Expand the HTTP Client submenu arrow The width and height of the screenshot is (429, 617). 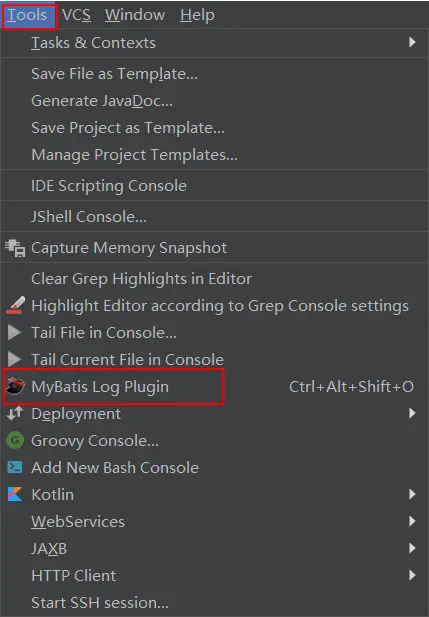[412, 575]
